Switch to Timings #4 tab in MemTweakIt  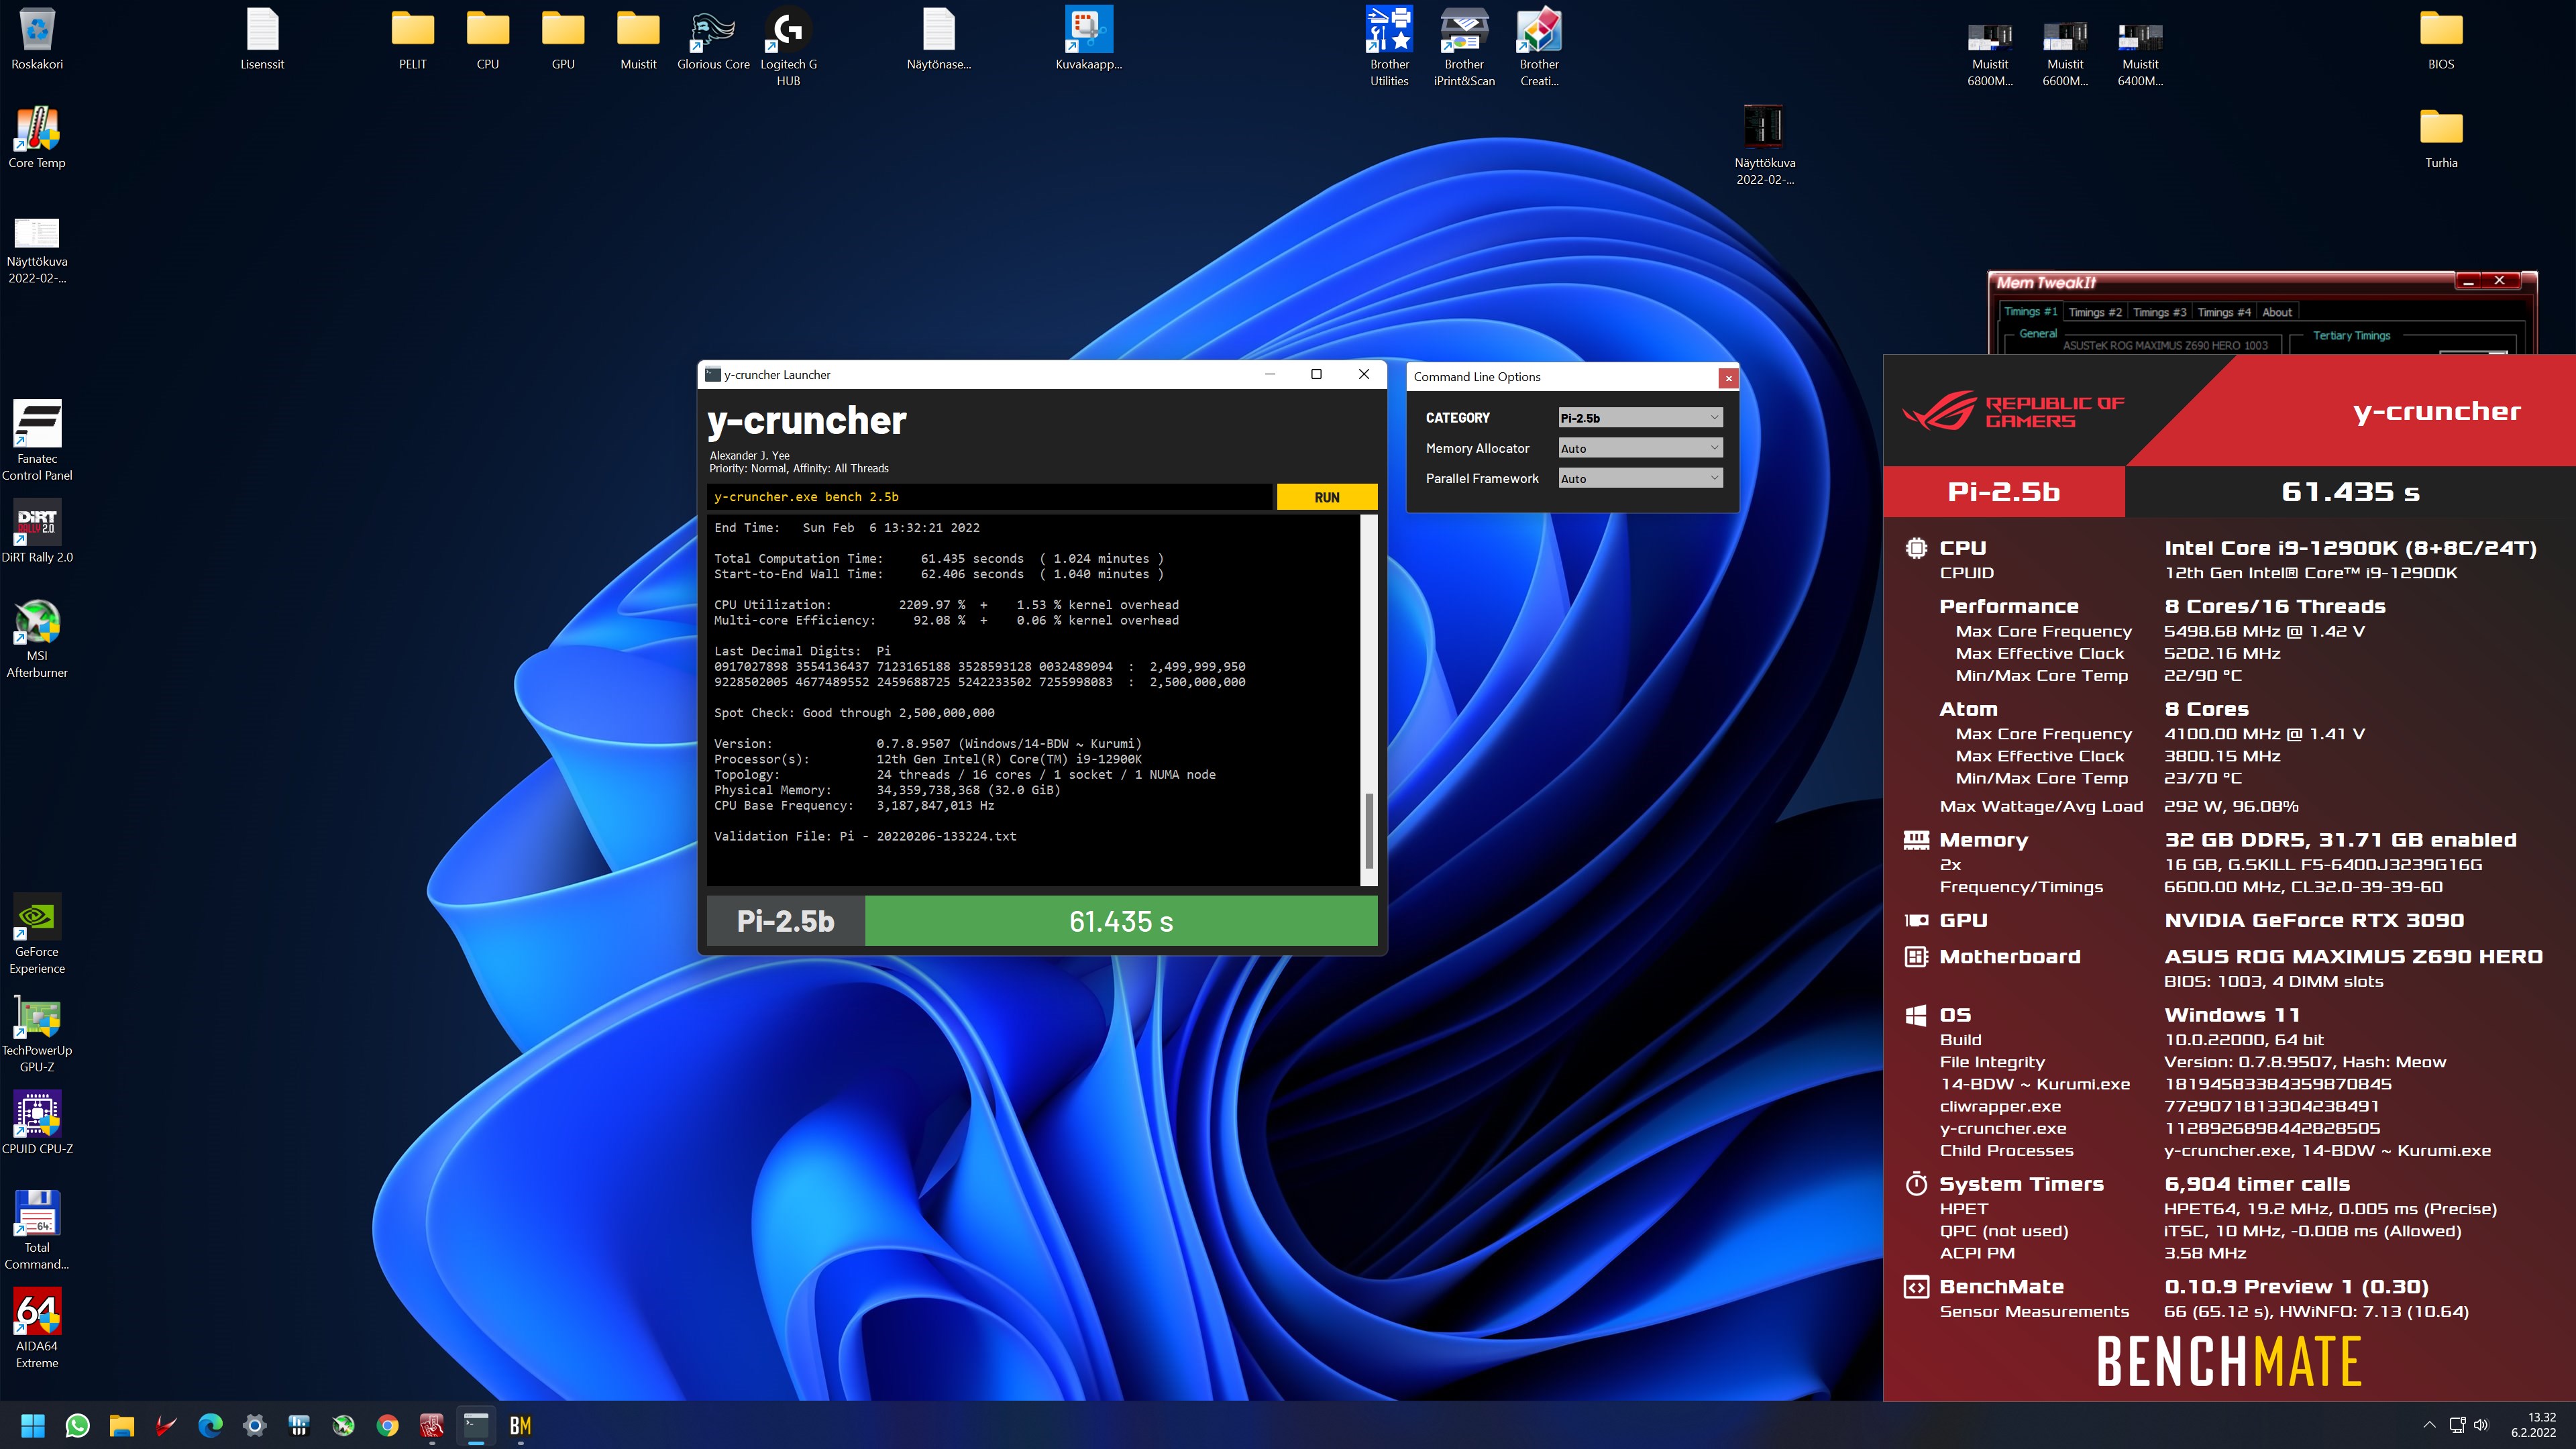click(x=2224, y=312)
